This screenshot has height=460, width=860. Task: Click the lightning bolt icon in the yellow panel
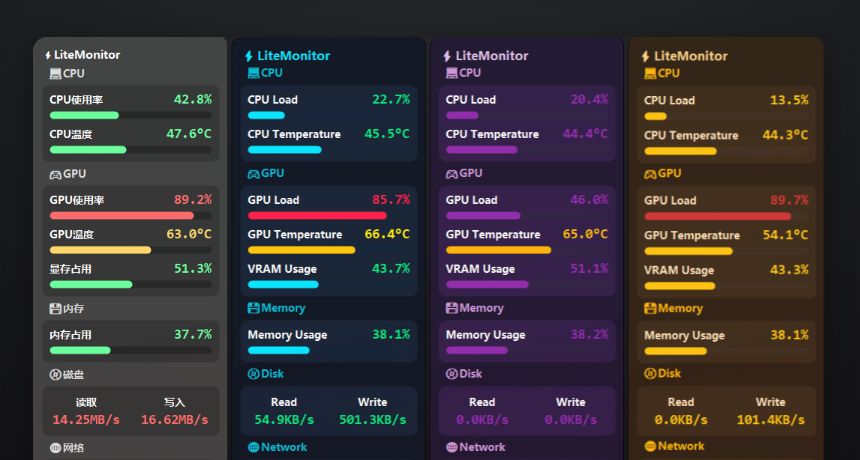(x=645, y=56)
